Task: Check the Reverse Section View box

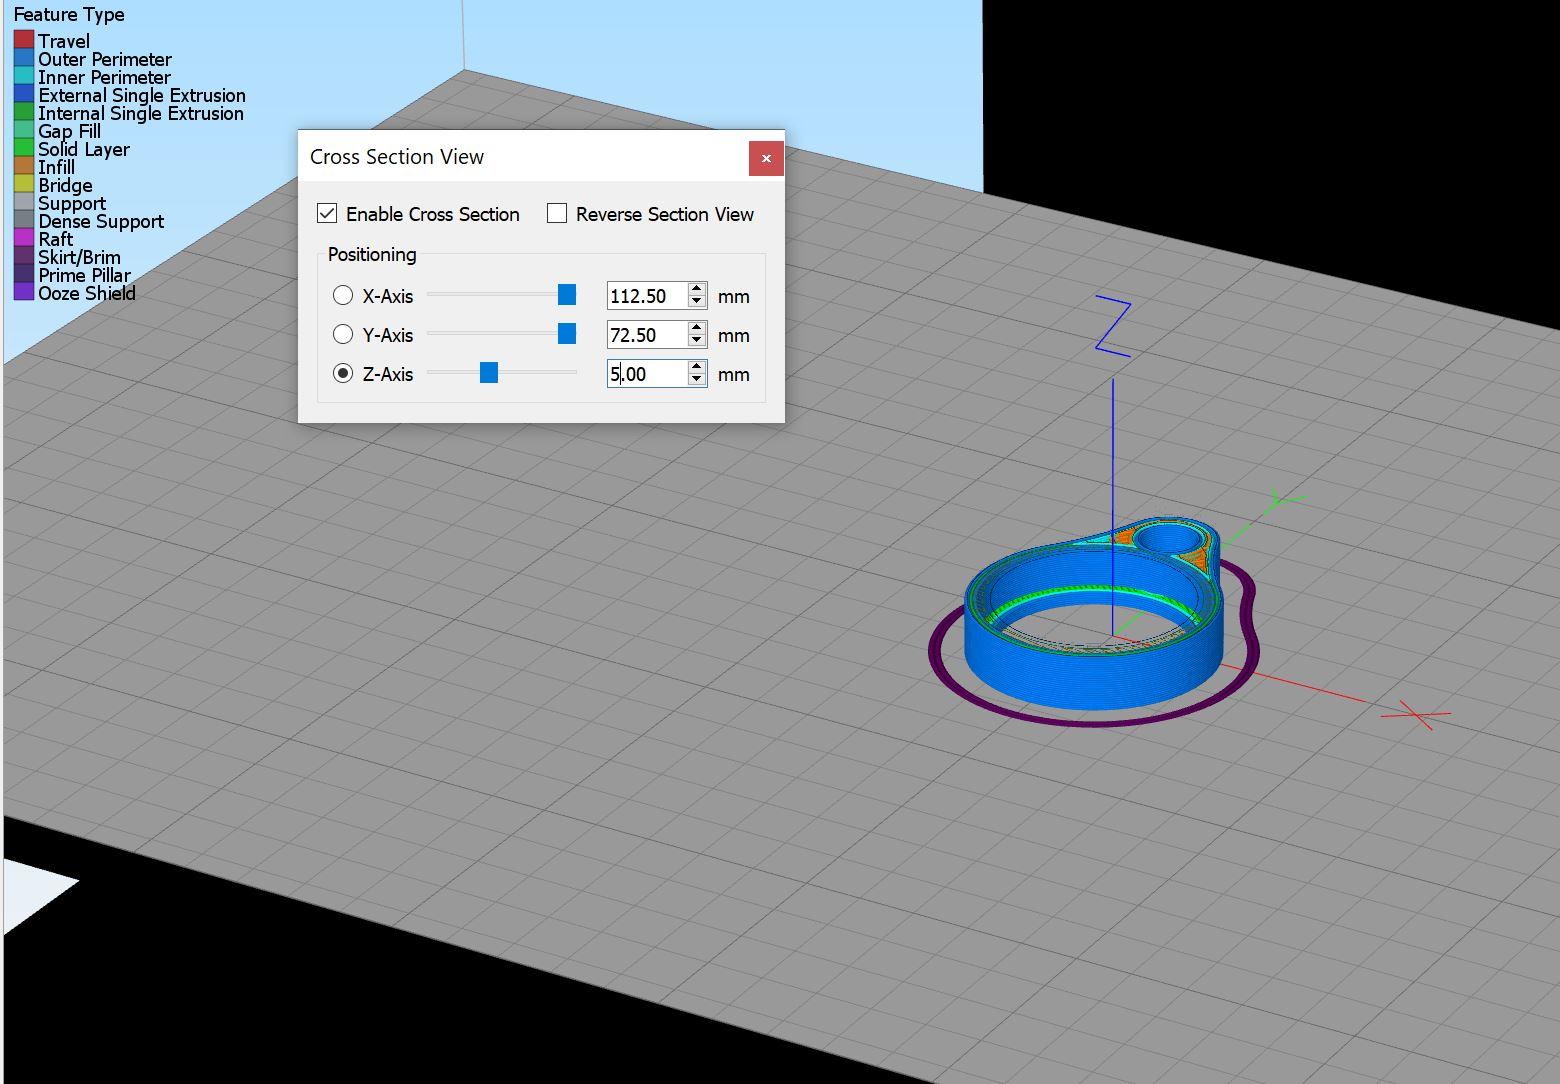Action: pyautogui.click(x=557, y=213)
